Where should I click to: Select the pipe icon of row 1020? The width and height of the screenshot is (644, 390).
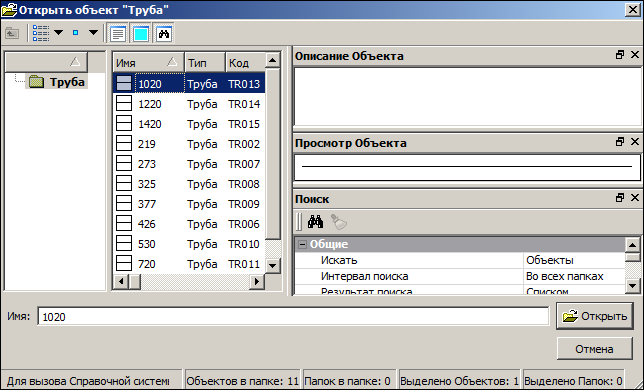pos(124,83)
